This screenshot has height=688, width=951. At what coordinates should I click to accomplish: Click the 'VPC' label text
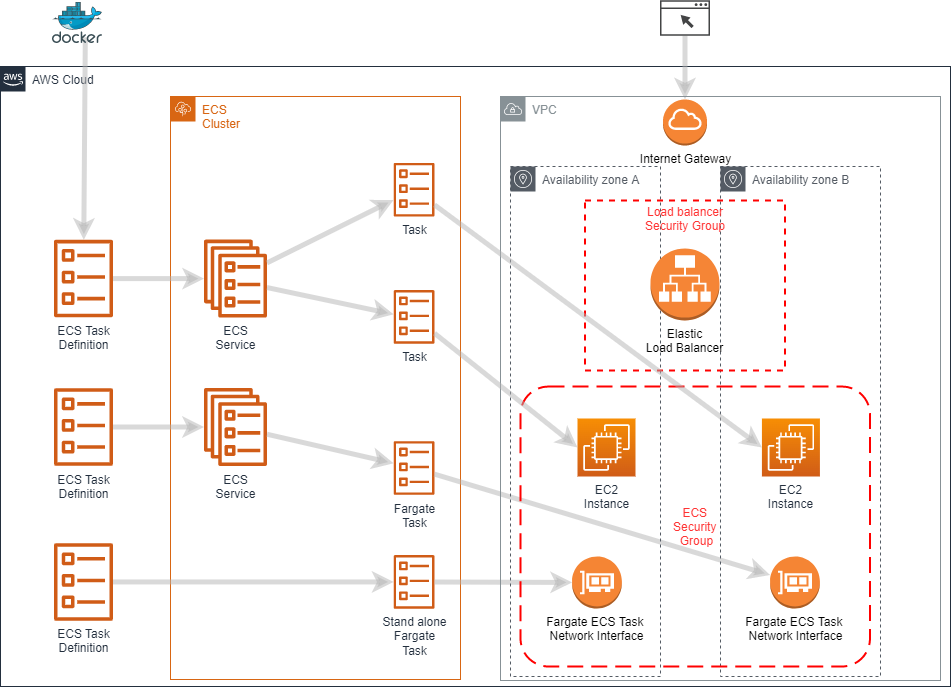point(544,110)
